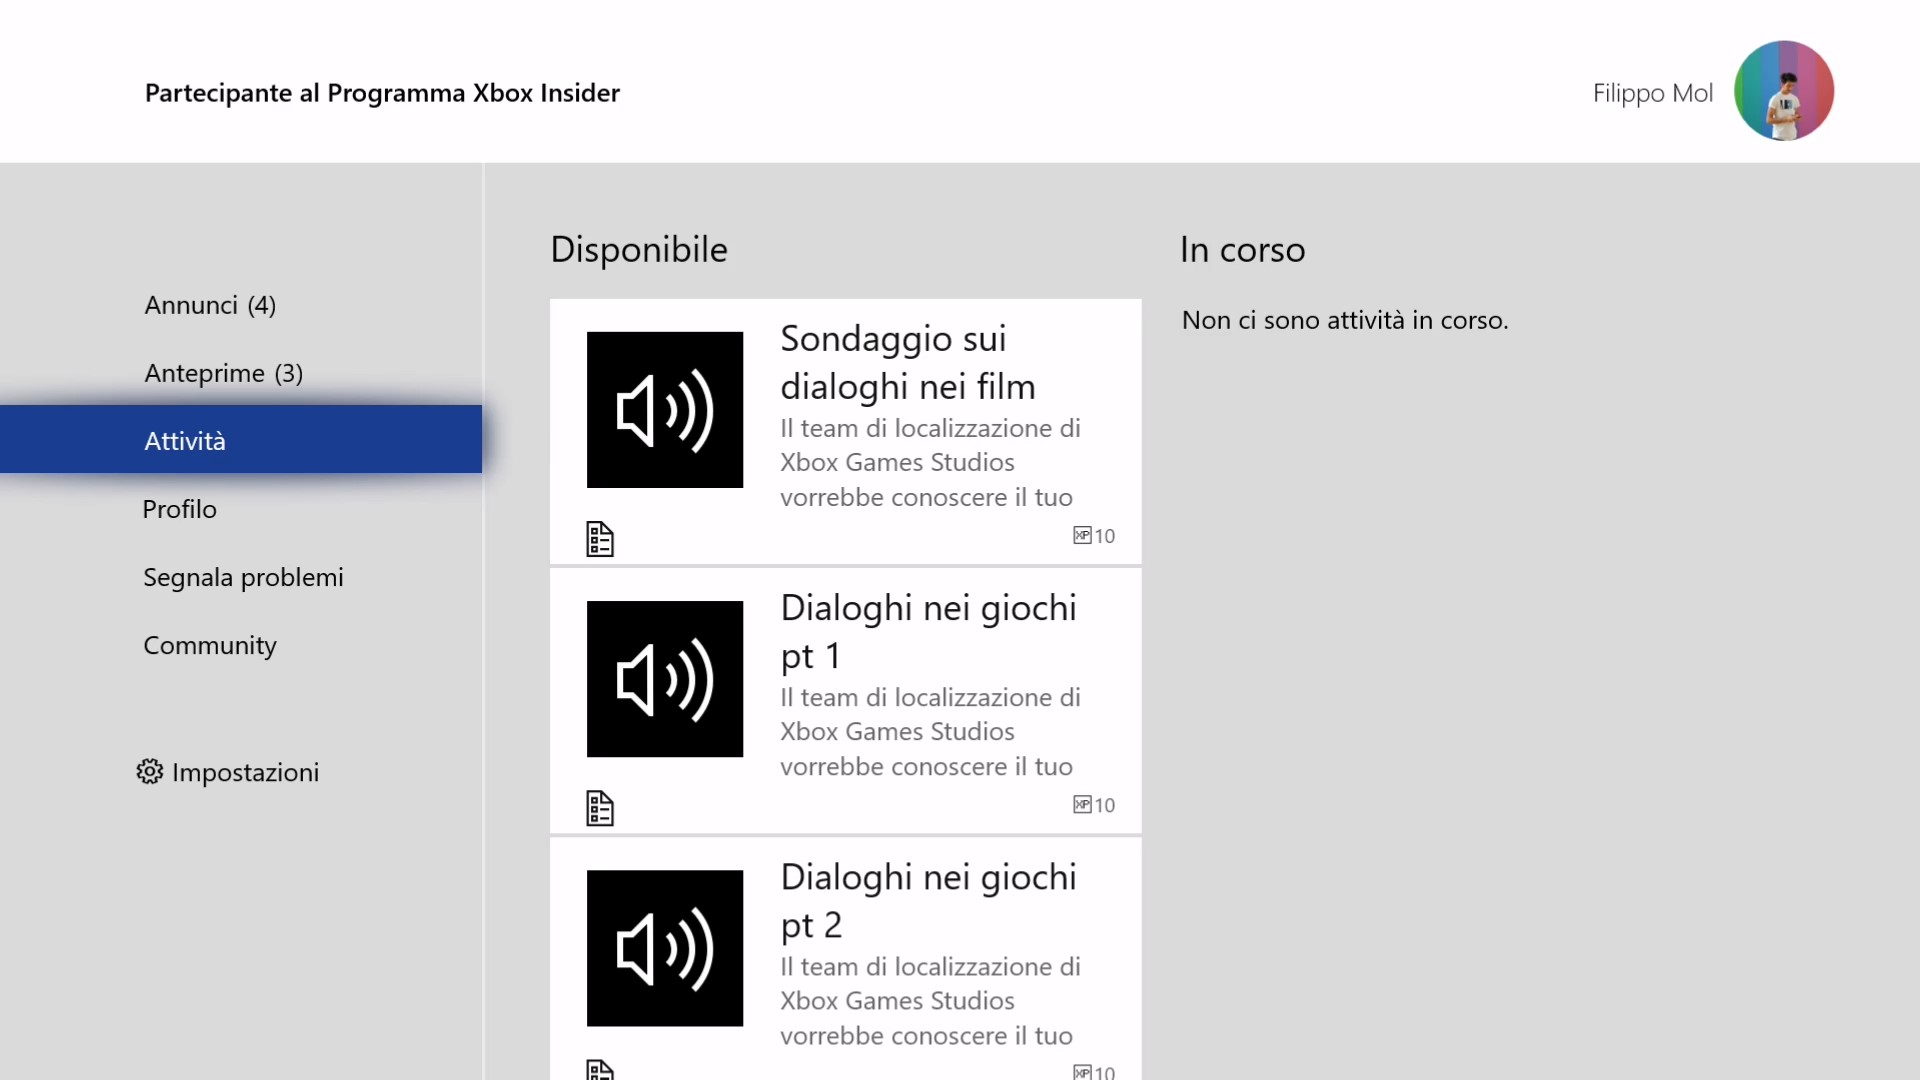The image size is (1920, 1080).
Task: Click the Disponibile heading
Action: tap(639, 249)
